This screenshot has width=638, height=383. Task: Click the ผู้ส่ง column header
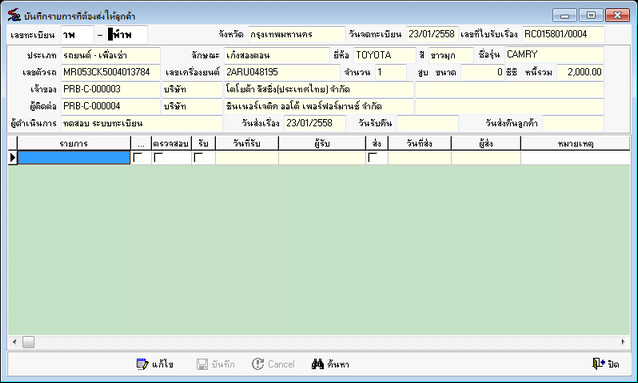click(486, 143)
